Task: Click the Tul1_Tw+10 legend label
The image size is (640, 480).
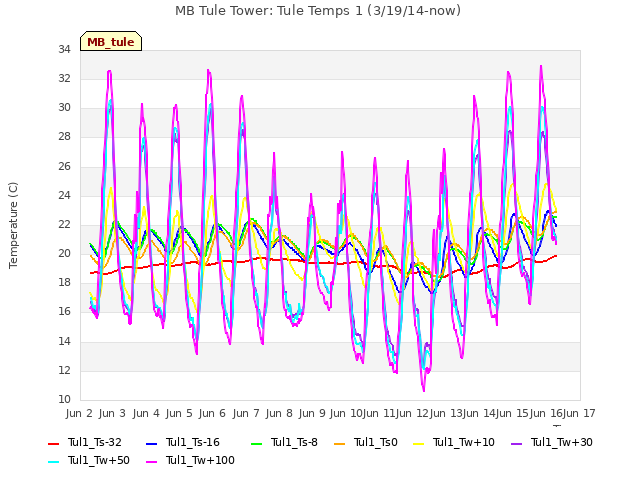Action: point(464,442)
